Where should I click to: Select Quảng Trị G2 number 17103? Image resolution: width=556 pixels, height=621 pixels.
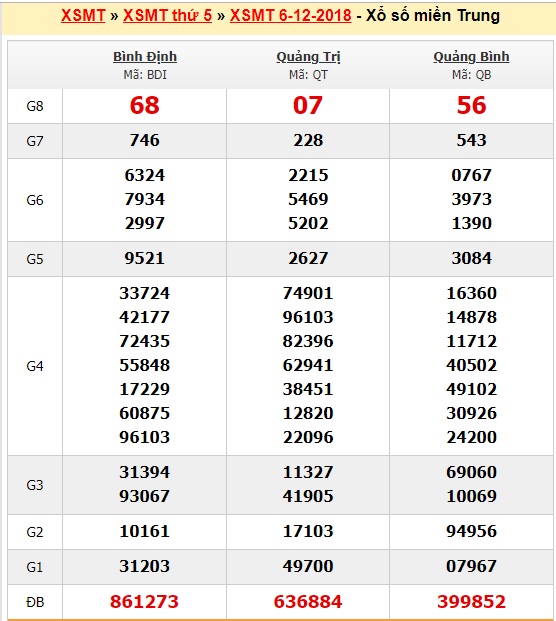(x=308, y=531)
